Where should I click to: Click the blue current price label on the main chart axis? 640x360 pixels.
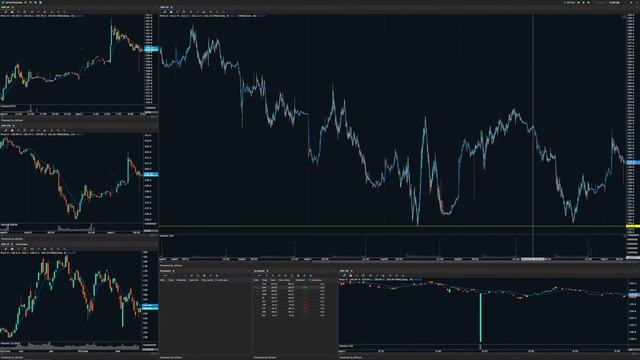pyautogui.click(x=633, y=162)
